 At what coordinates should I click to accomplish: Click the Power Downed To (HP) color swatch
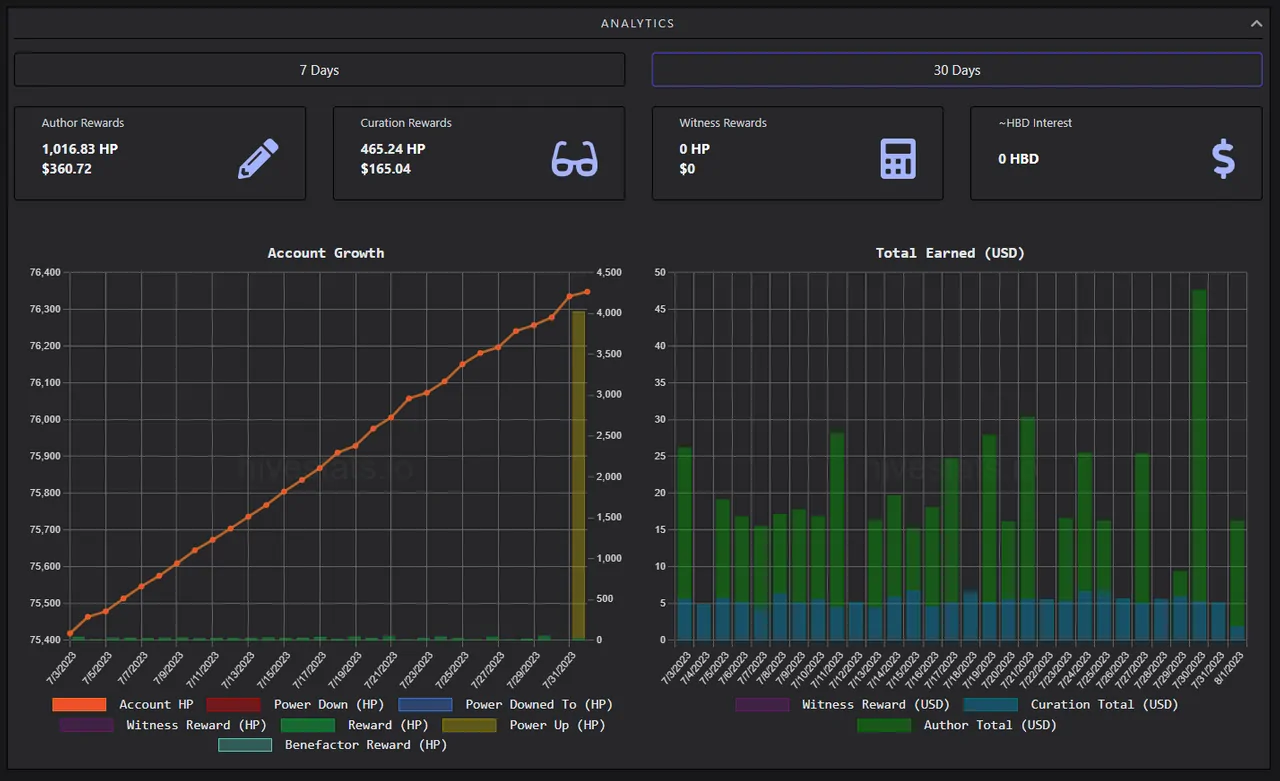pos(425,704)
